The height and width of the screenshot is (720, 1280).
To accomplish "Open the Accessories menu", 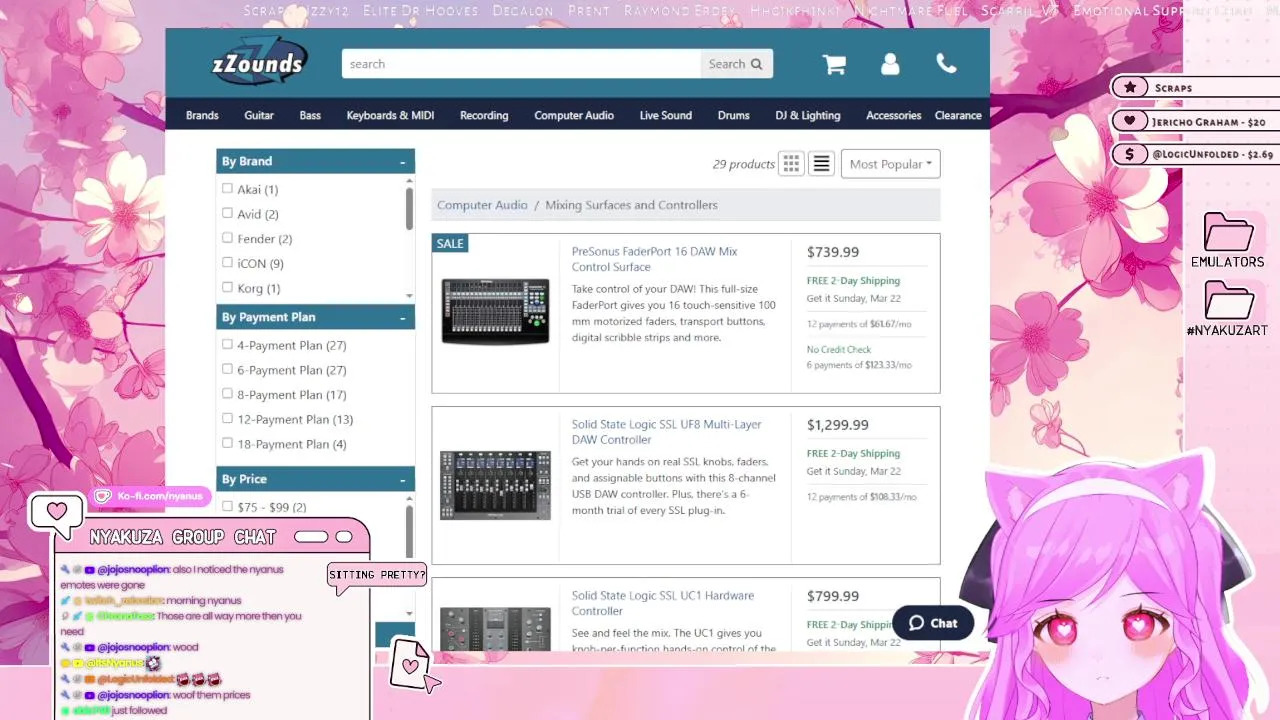I will point(893,115).
